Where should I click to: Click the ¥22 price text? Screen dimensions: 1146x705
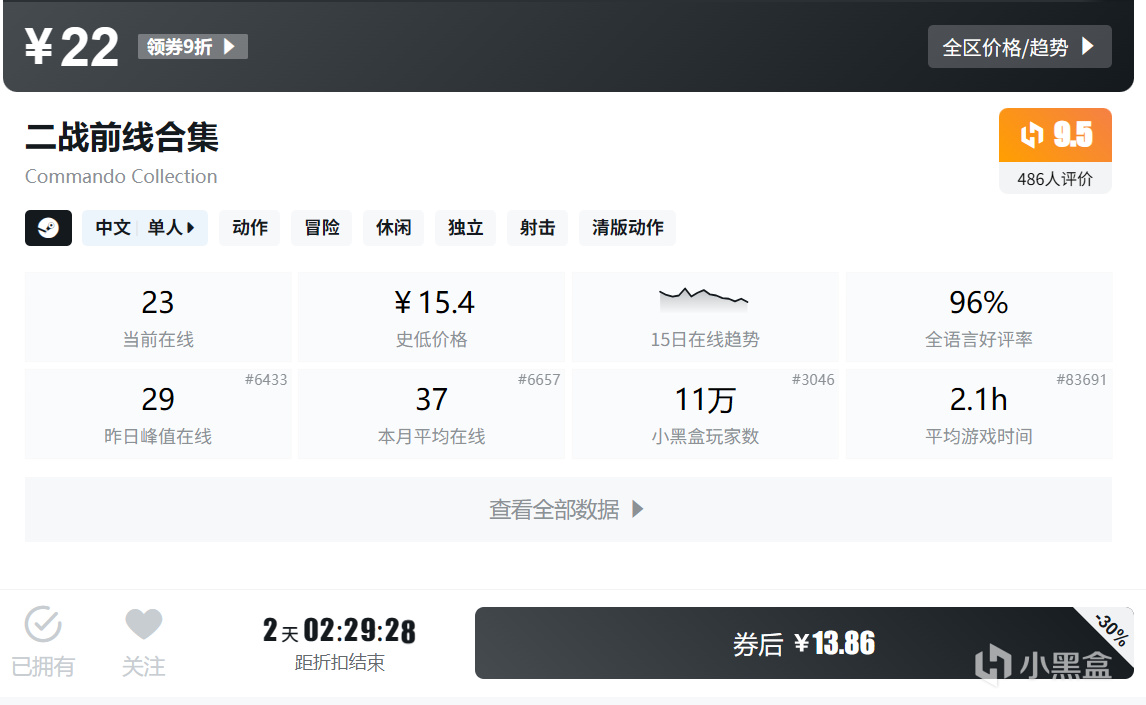click(x=72, y=47)
